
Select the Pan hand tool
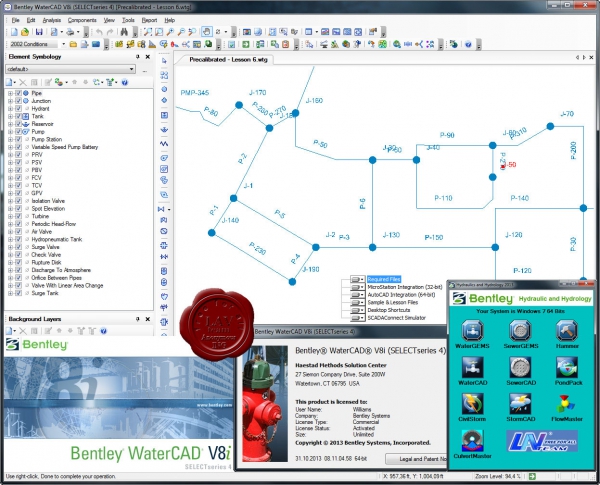207,31
